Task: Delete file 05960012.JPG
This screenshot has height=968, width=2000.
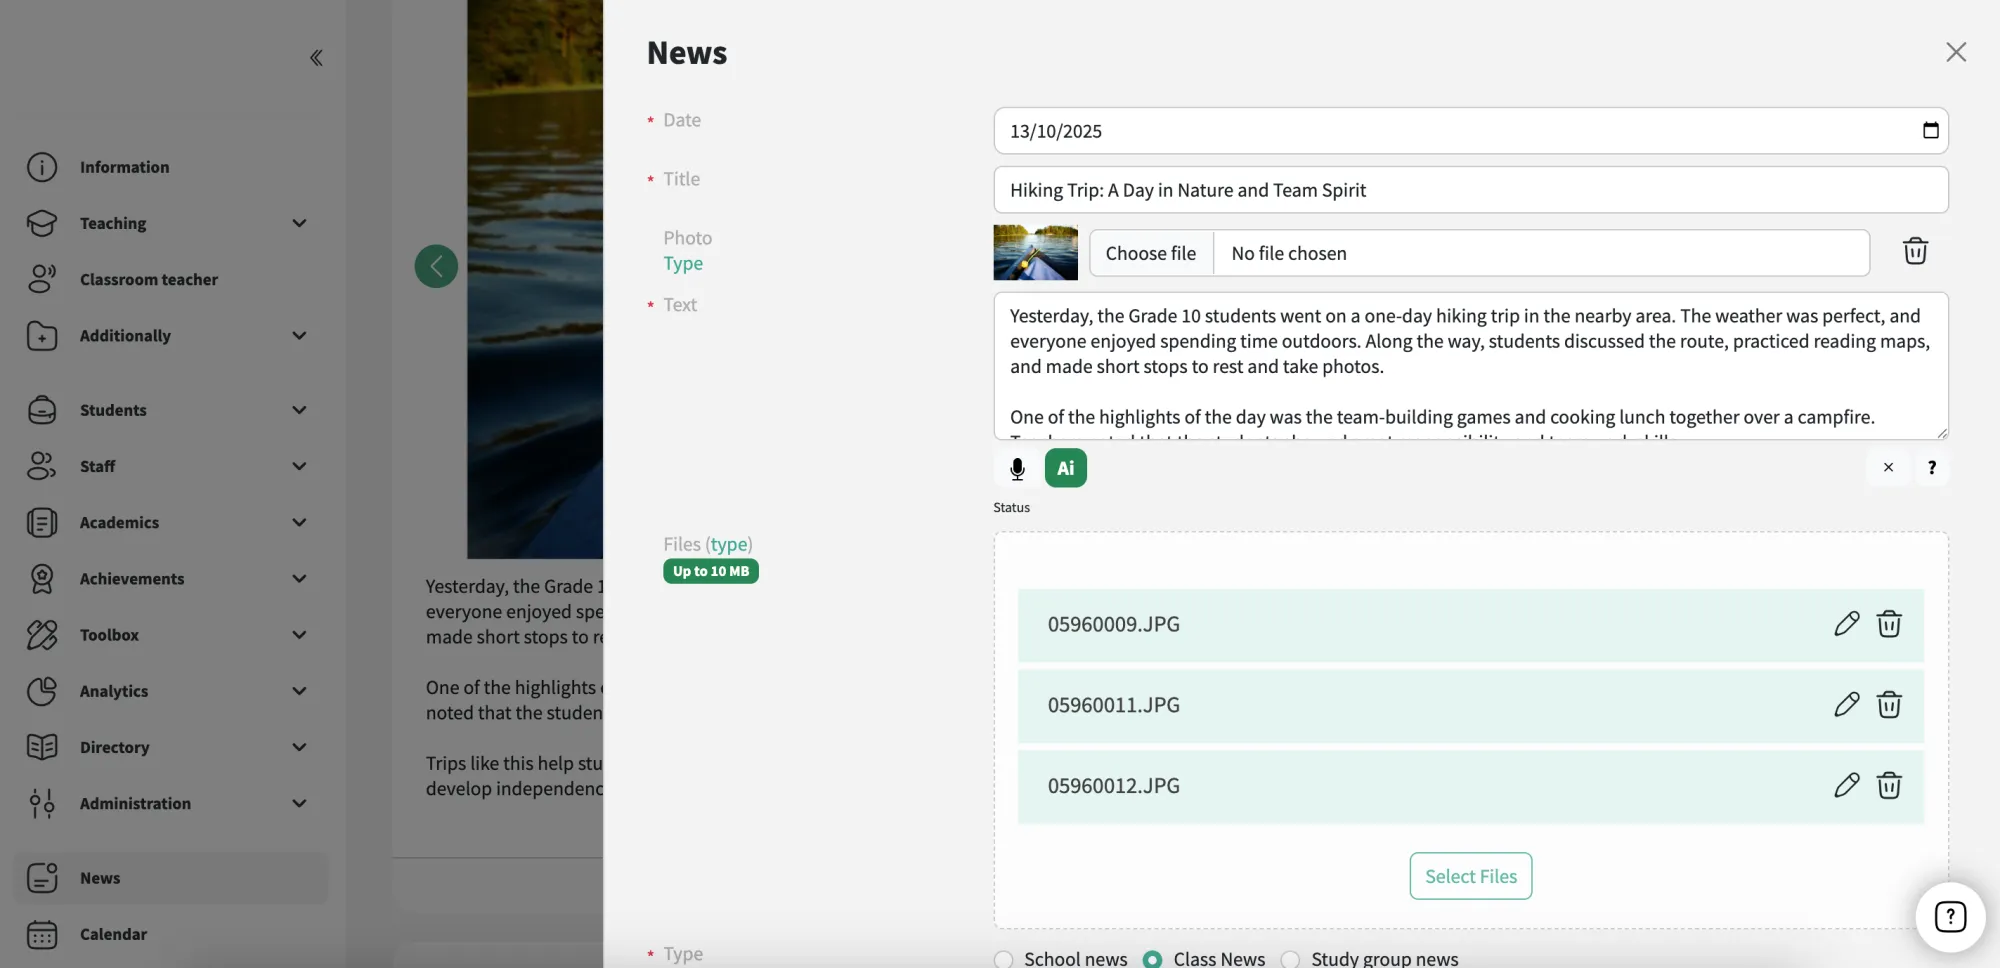Action: (x=1889, y=786)
